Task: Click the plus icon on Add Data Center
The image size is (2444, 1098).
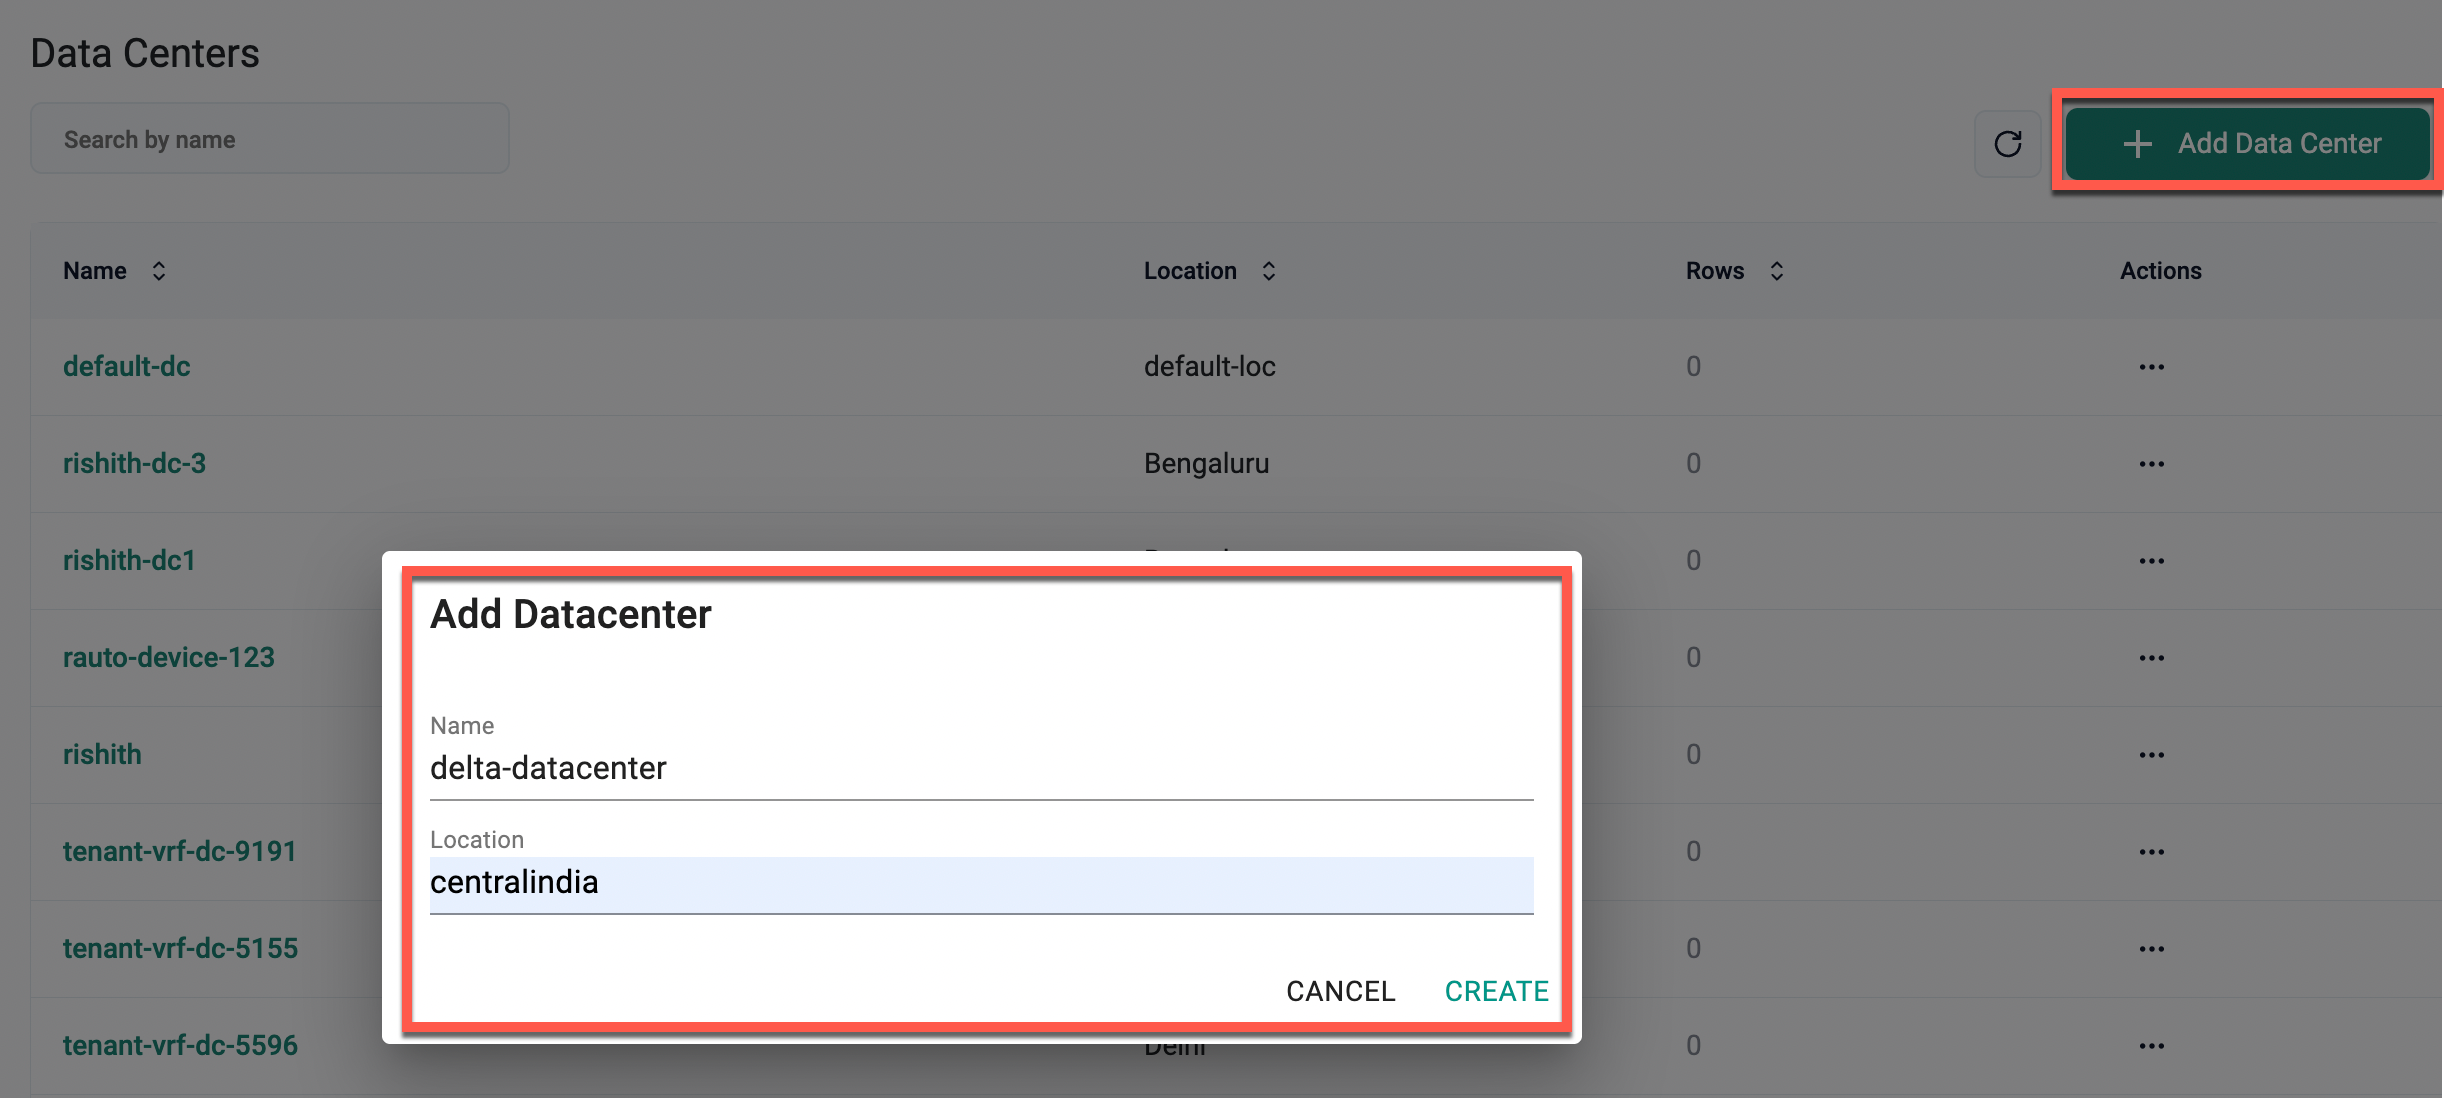Action: 2138,143
